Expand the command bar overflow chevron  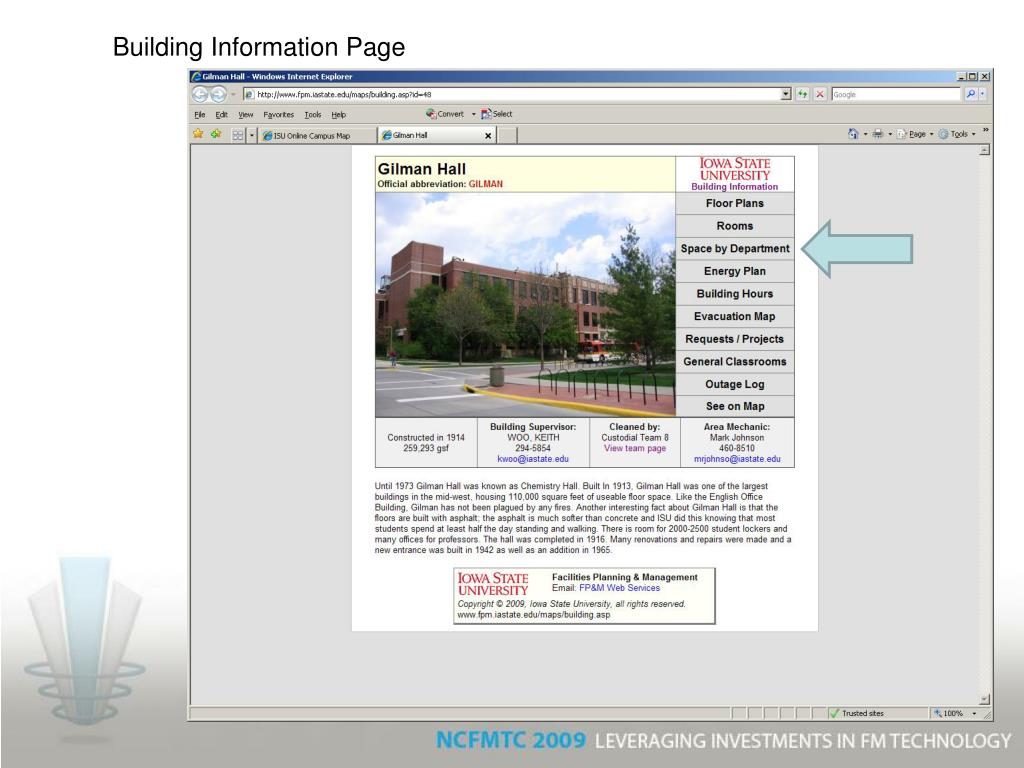pyautogui.click(x=985, y=131)
